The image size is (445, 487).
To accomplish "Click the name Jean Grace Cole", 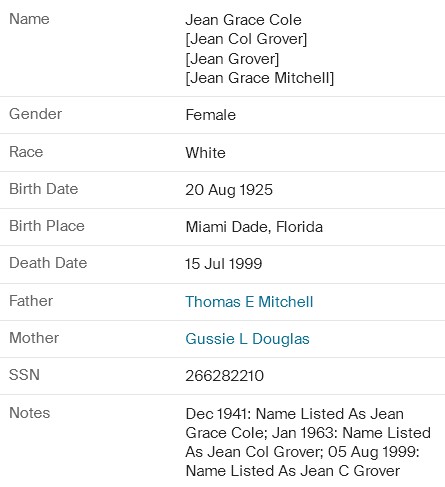I will point(243,20).
